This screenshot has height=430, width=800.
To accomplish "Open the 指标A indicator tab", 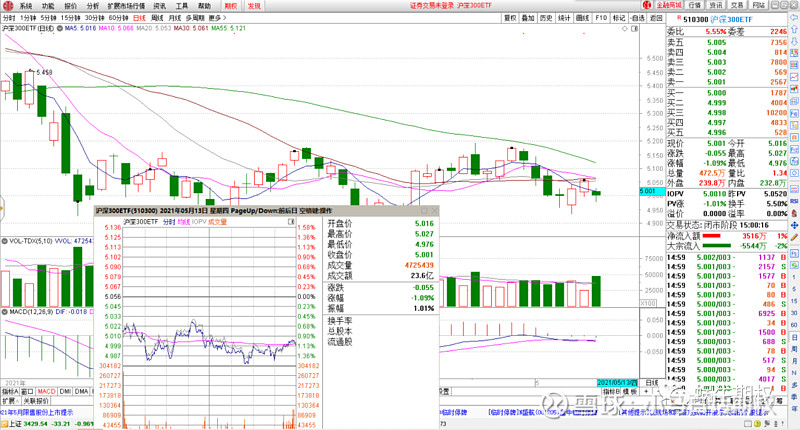I will [x=10, y=391].
